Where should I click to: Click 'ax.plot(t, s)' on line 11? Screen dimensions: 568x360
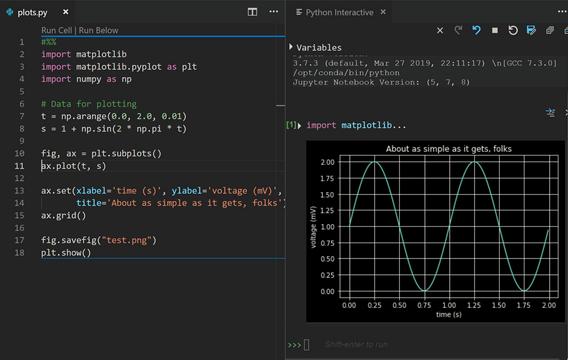pos(74,166)
